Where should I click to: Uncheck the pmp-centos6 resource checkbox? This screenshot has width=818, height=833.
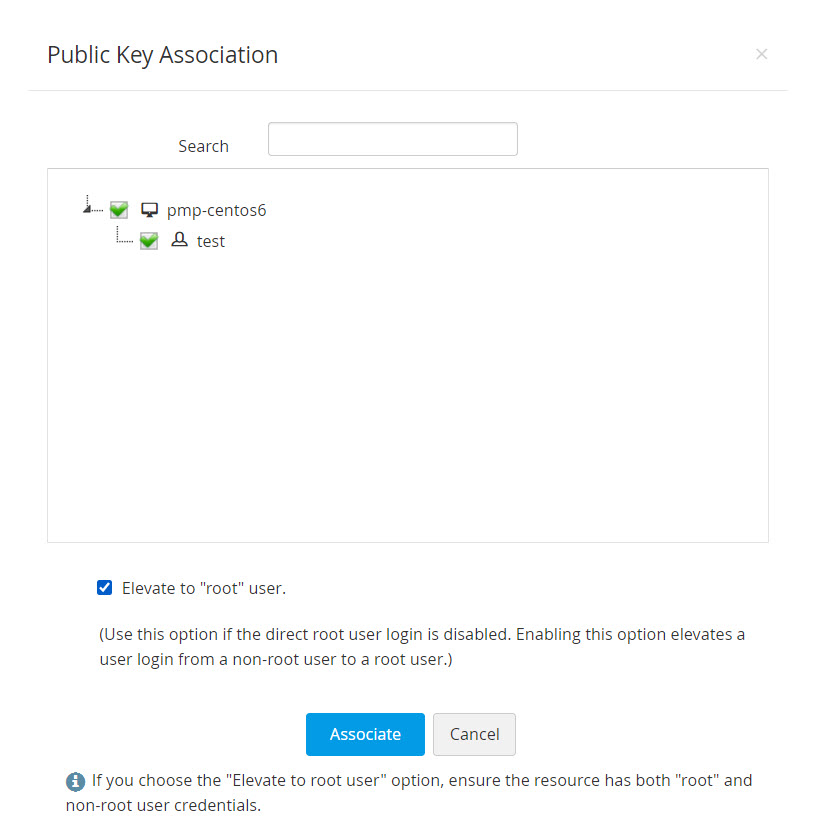[x=119, y=210]
